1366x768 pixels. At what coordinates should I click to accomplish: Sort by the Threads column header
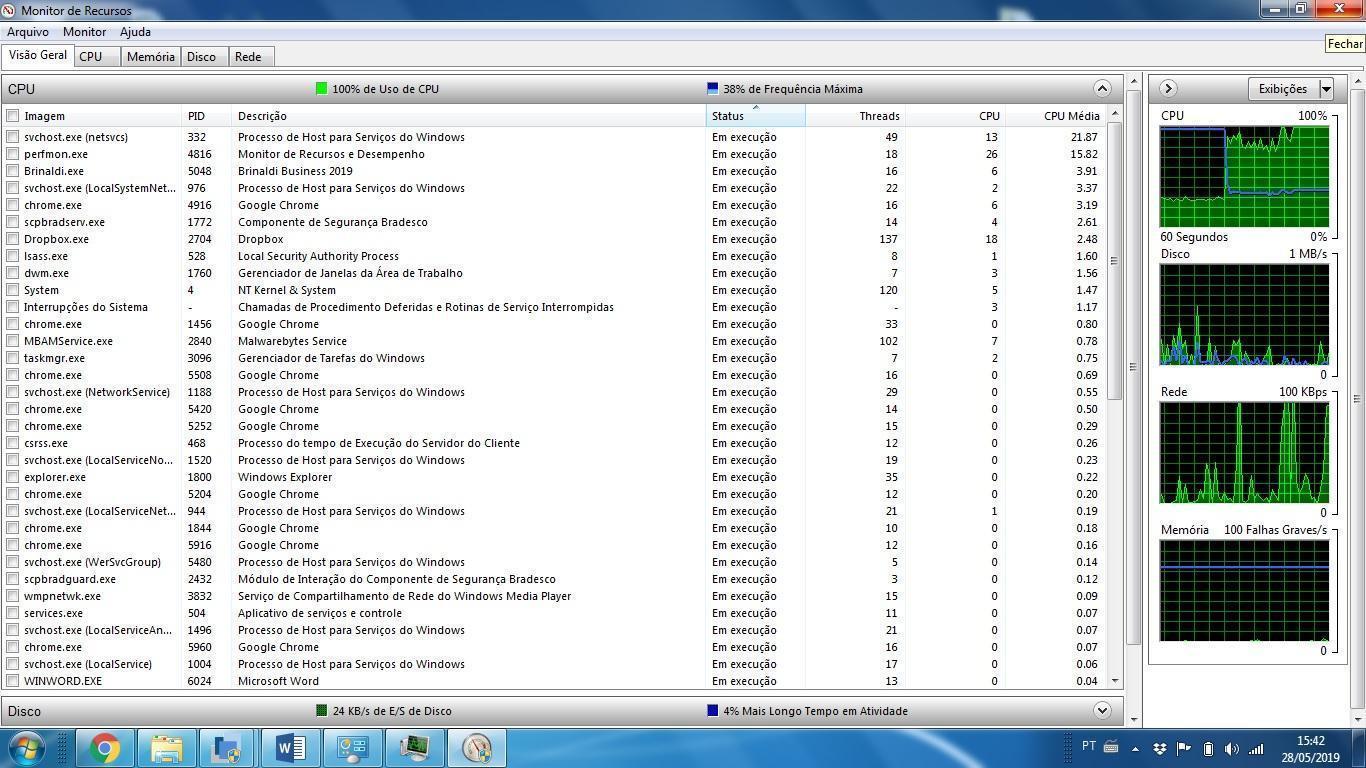coord(855,116)
